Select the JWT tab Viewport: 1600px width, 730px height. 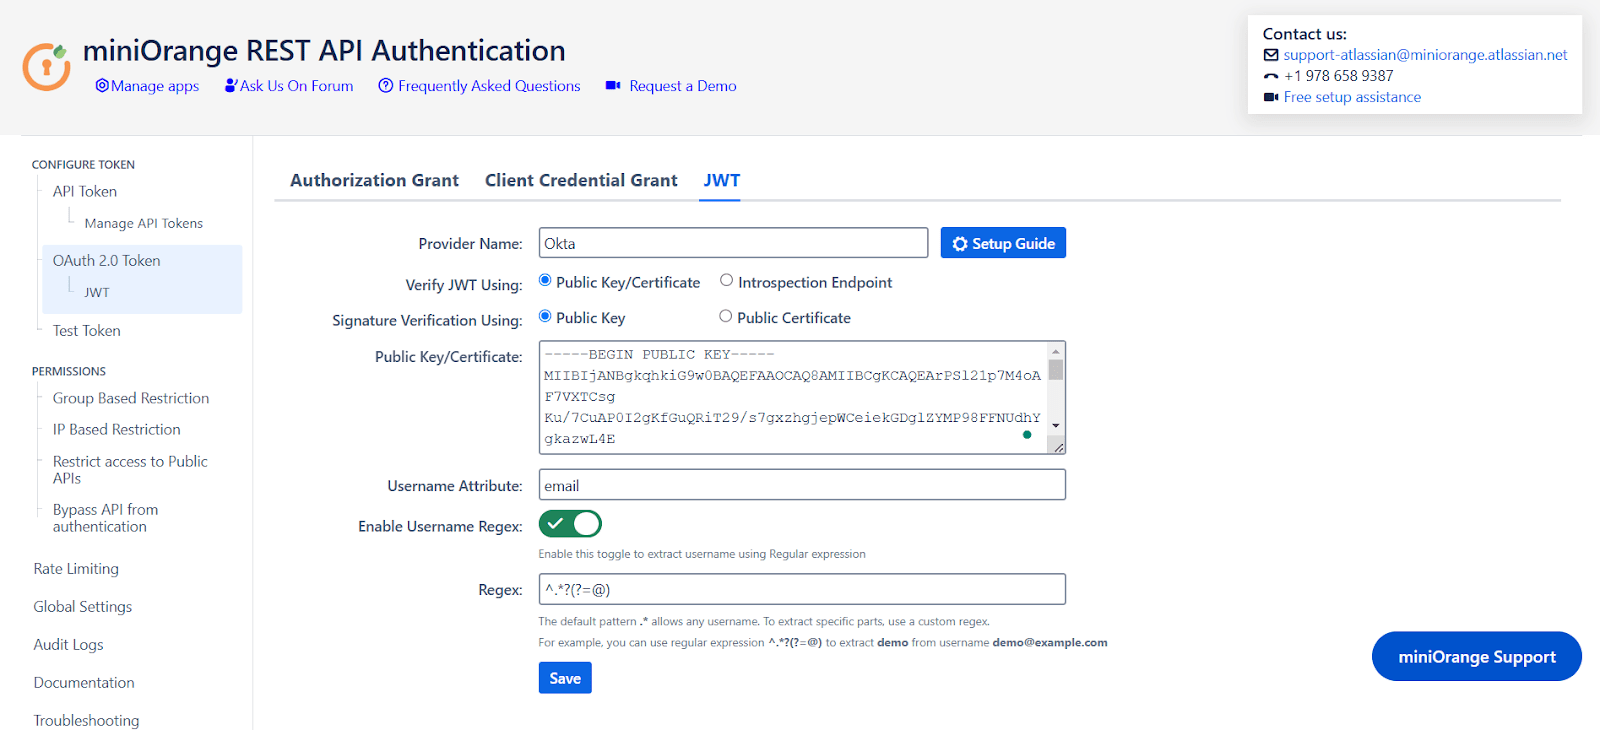tap(721, 180)
